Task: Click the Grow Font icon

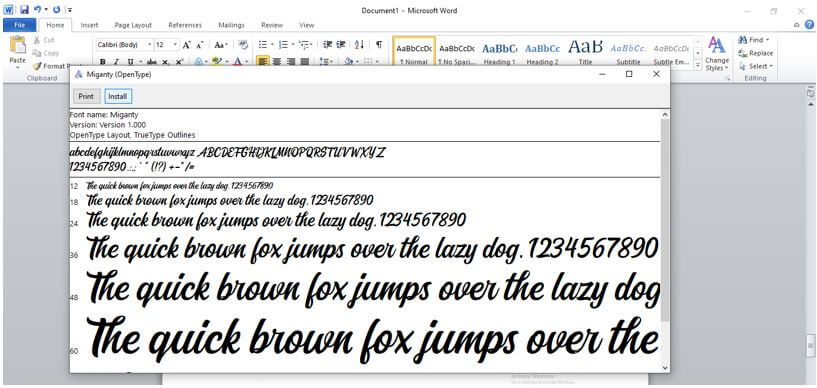Action: tap(187, 45)
